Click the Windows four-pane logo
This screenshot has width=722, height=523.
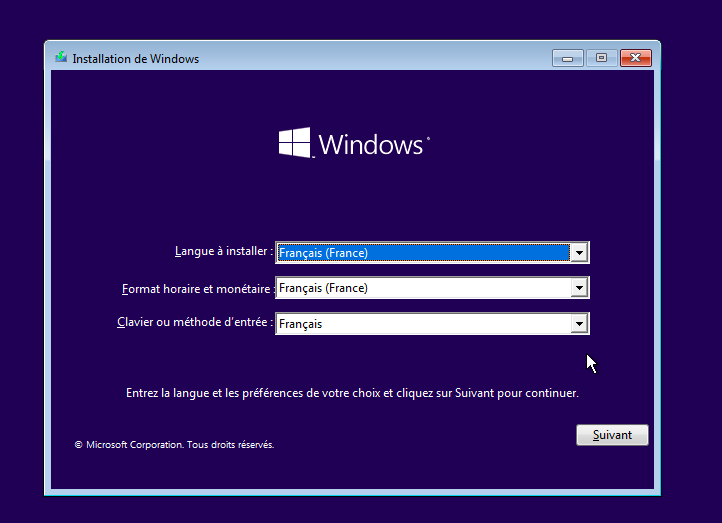(x=294, y=143)
